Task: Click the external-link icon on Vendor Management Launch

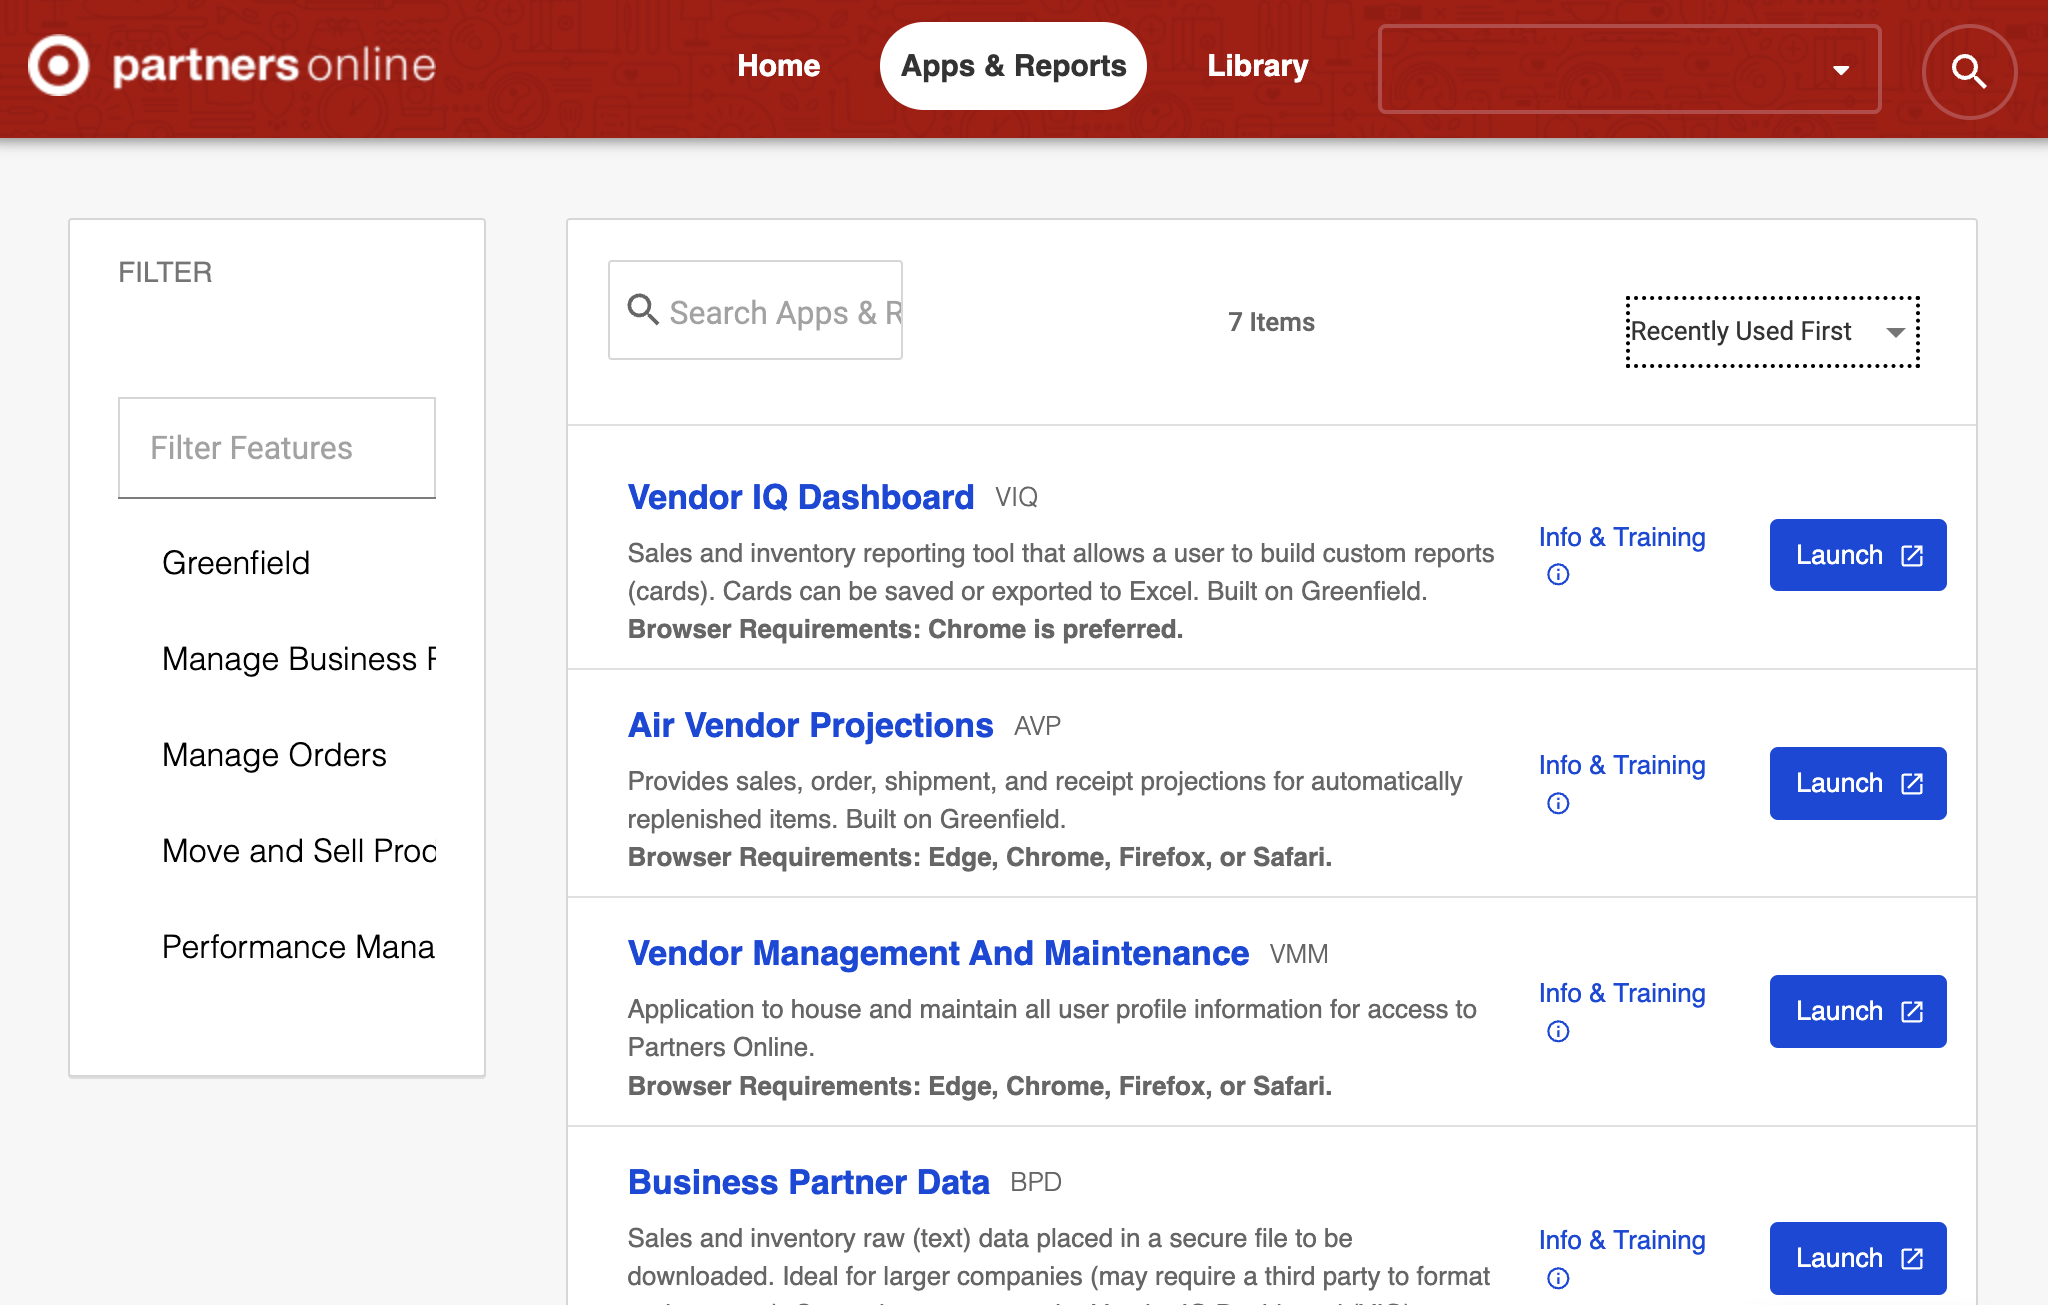Action: coord(1911,1010)
